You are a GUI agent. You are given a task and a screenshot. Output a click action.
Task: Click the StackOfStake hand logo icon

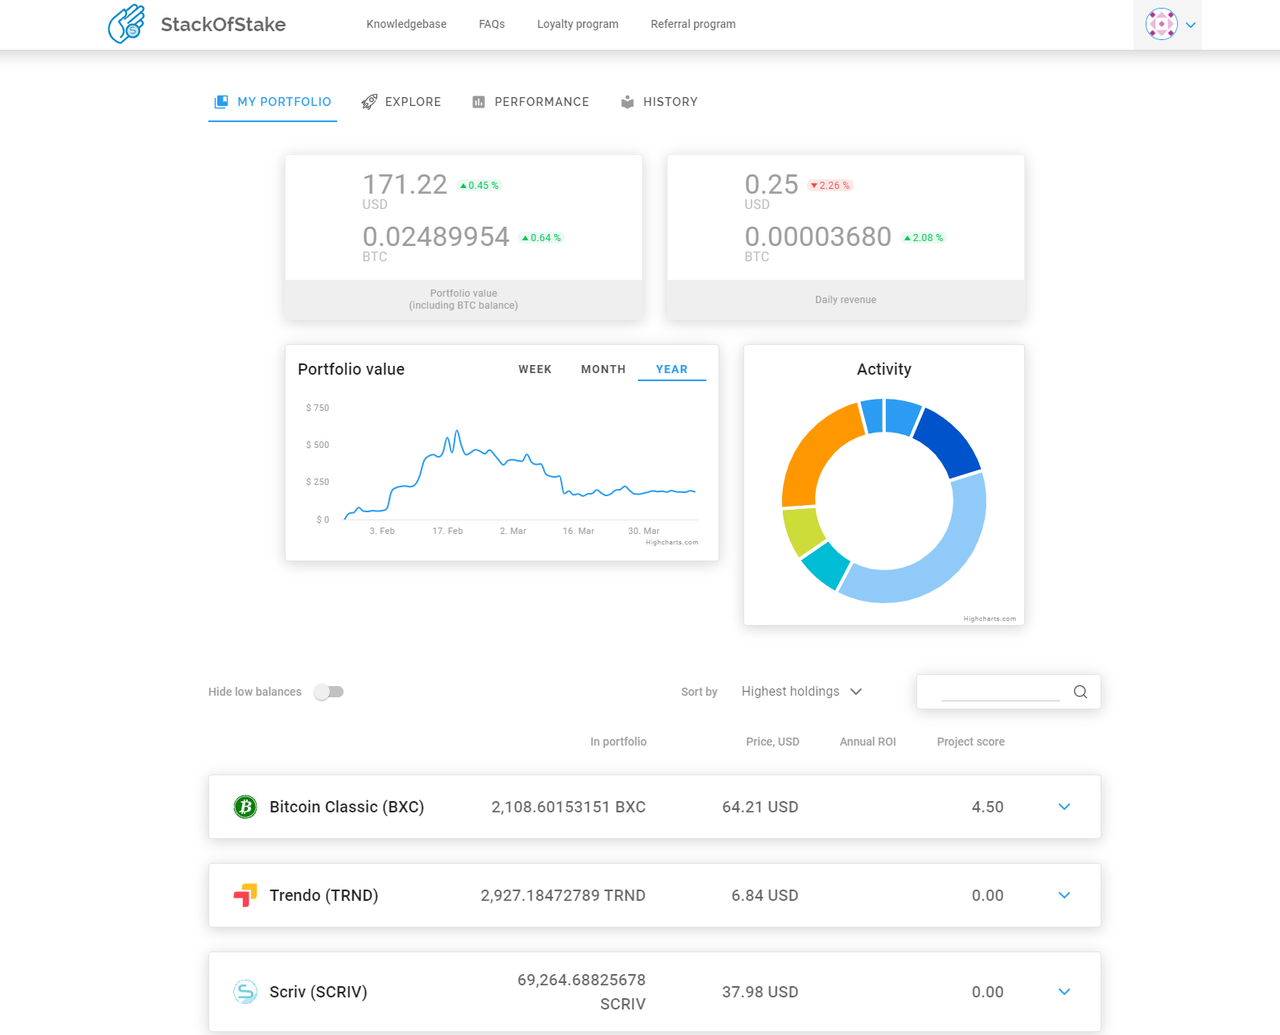(x=126, y=24)
